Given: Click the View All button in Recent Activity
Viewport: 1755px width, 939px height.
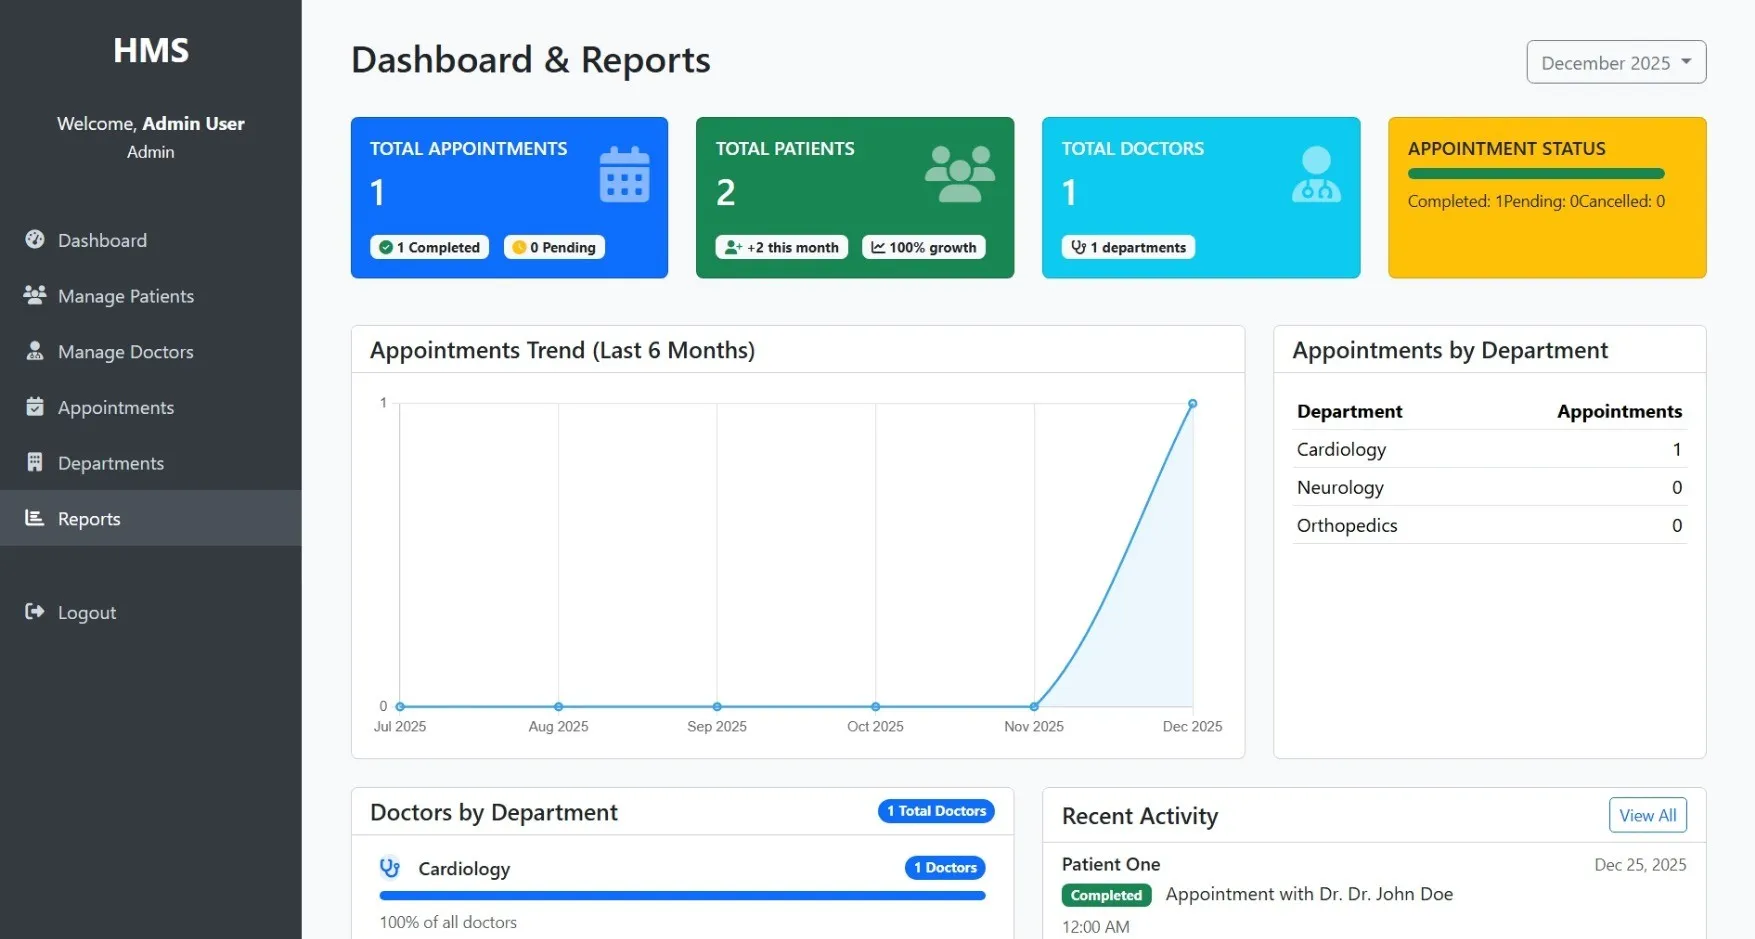Looking at the screenshot, I should point(1647,814).
